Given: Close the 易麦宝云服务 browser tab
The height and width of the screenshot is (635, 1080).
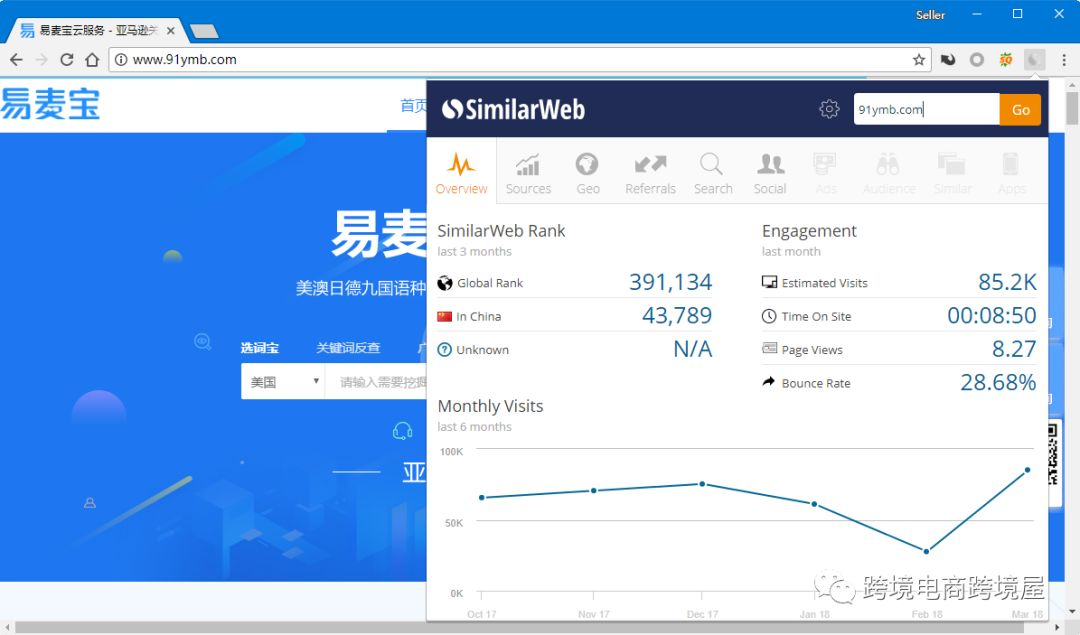Looking at the screenshot, I should pyautogui.click(x=171, y=31).
